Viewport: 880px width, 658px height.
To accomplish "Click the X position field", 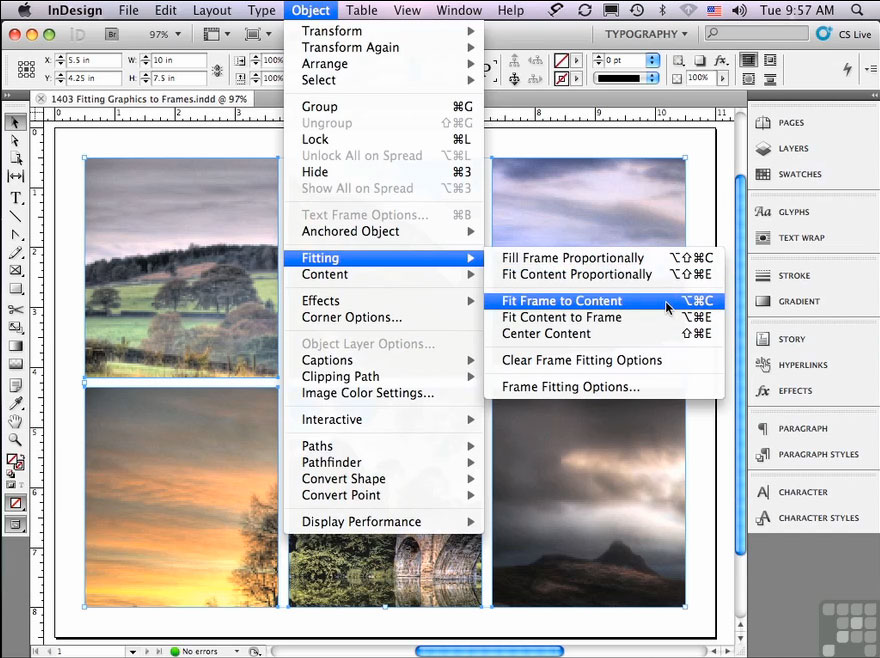I will pyautogui.click(x=93, y=60).
